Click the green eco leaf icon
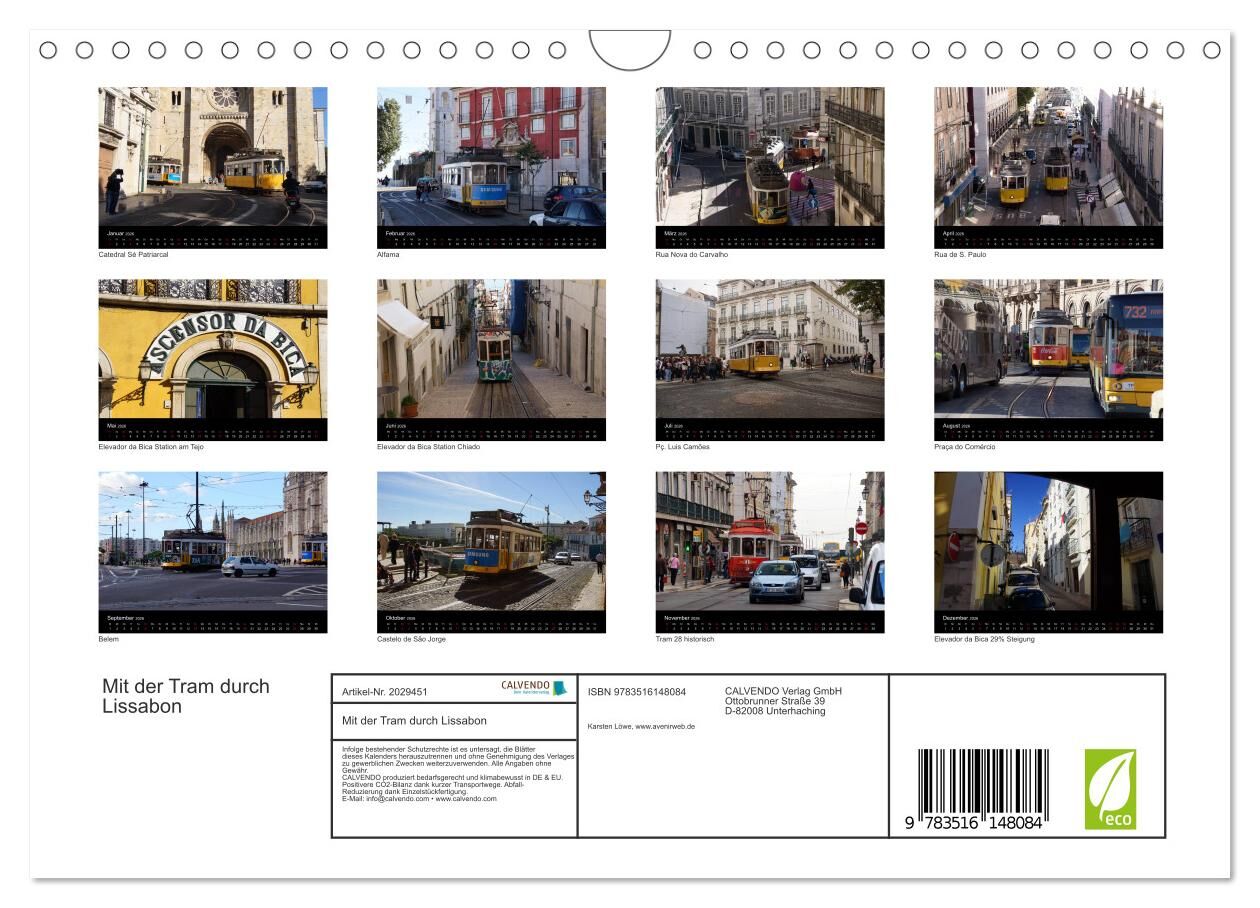1260x908 pixels. pos(1110,789)
